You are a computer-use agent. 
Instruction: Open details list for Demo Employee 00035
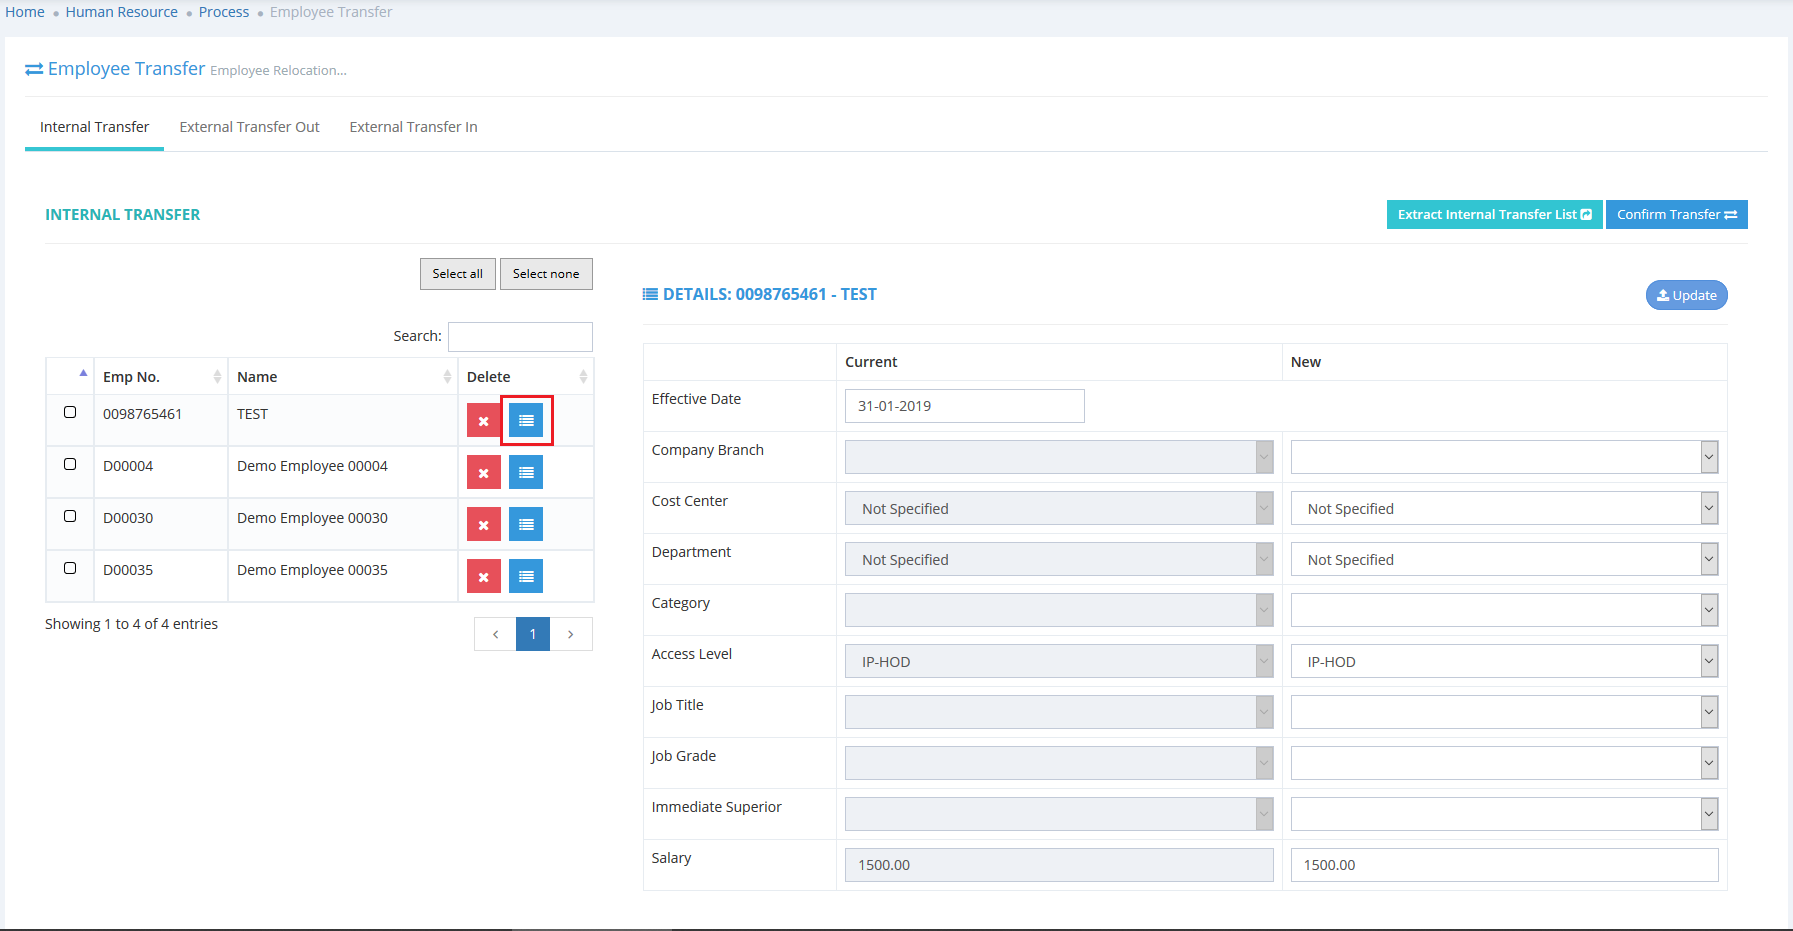click(526, 577)
